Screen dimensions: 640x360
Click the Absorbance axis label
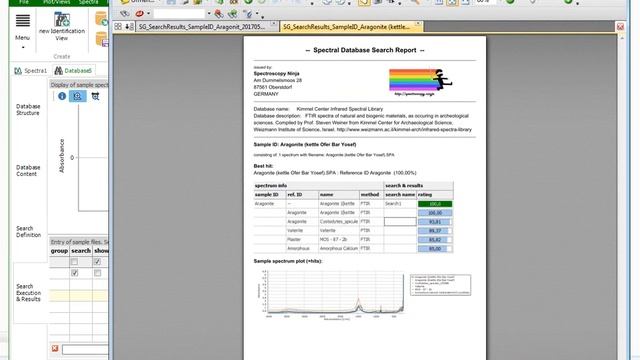click(x=62, y=156)
